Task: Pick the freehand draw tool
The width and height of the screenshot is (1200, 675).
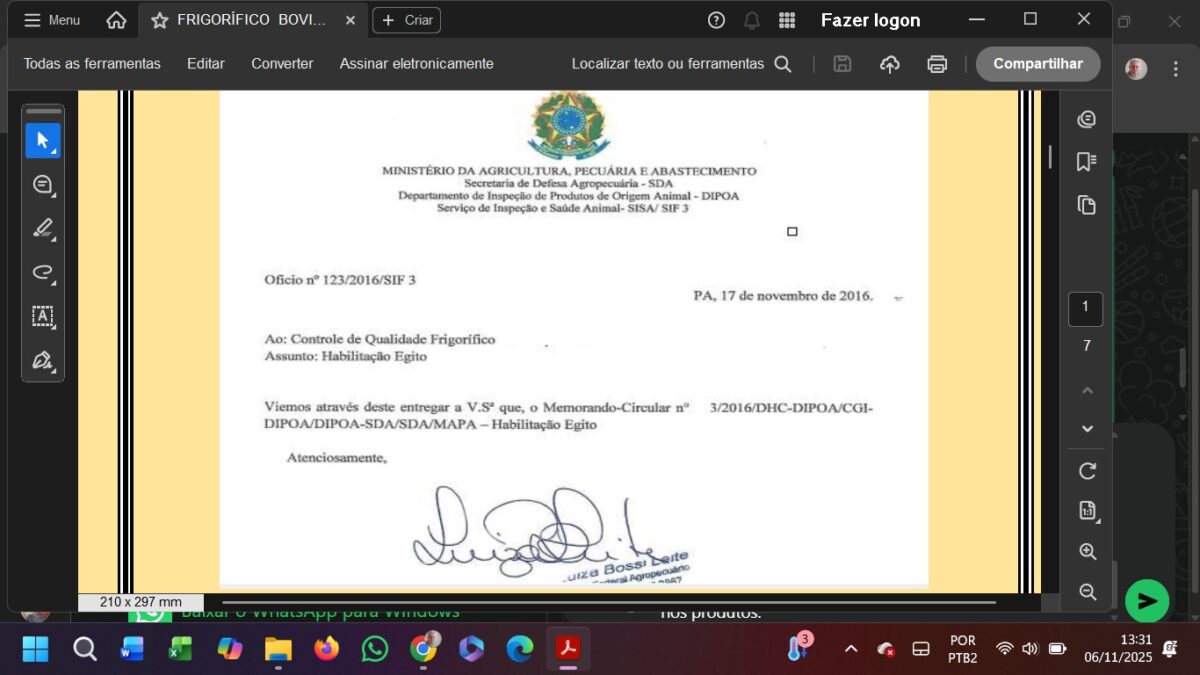Action: tap(43, 272)
